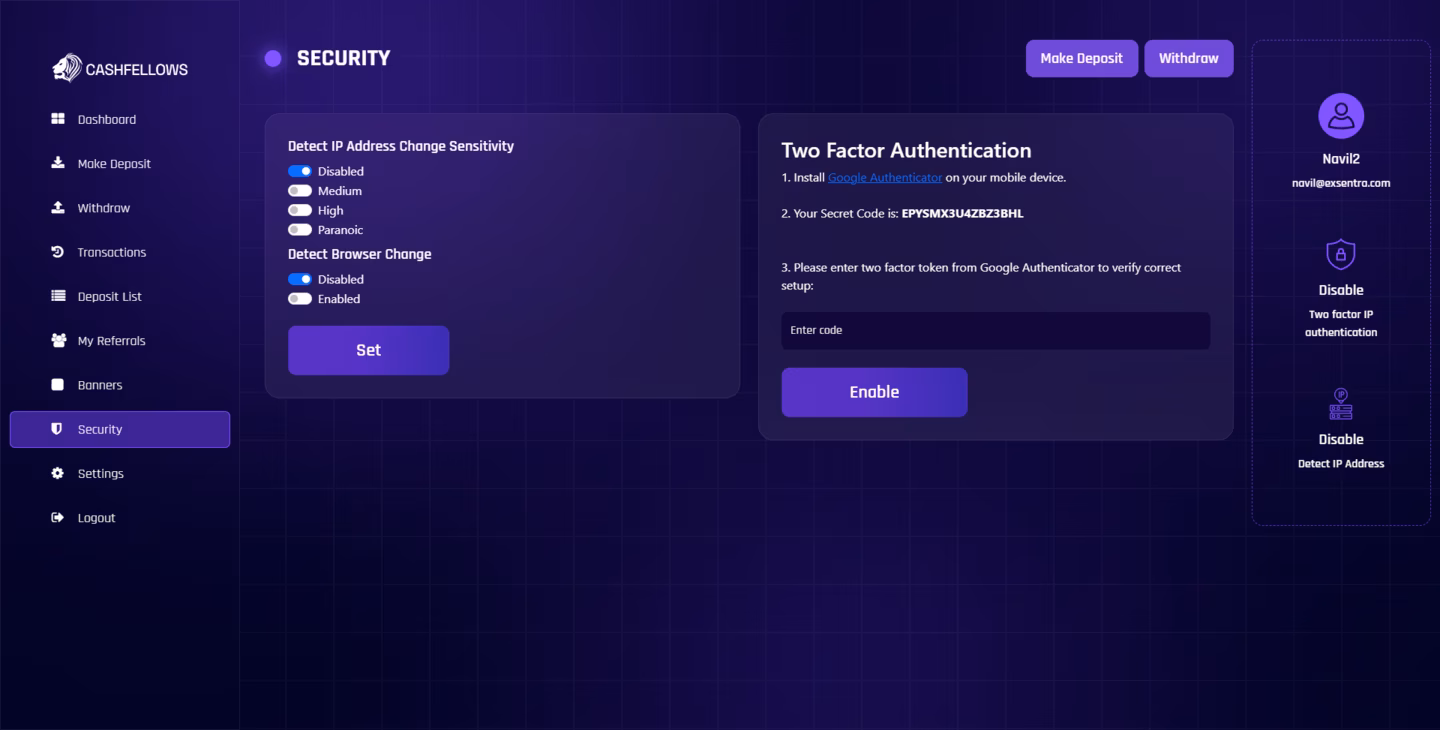Click the two factor shield lock icon
The width and height of the screenshot is (1440, 730).
1340,255
